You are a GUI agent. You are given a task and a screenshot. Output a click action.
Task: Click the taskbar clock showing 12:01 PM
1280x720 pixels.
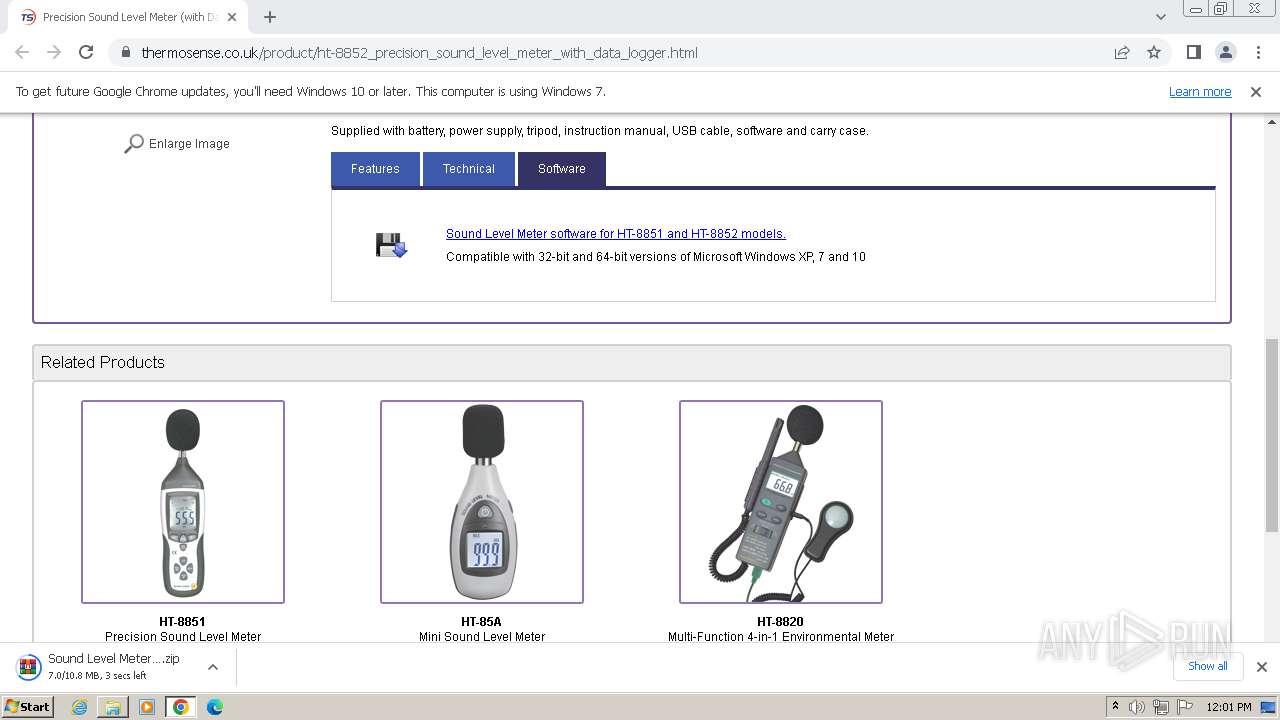[1229, 706]
